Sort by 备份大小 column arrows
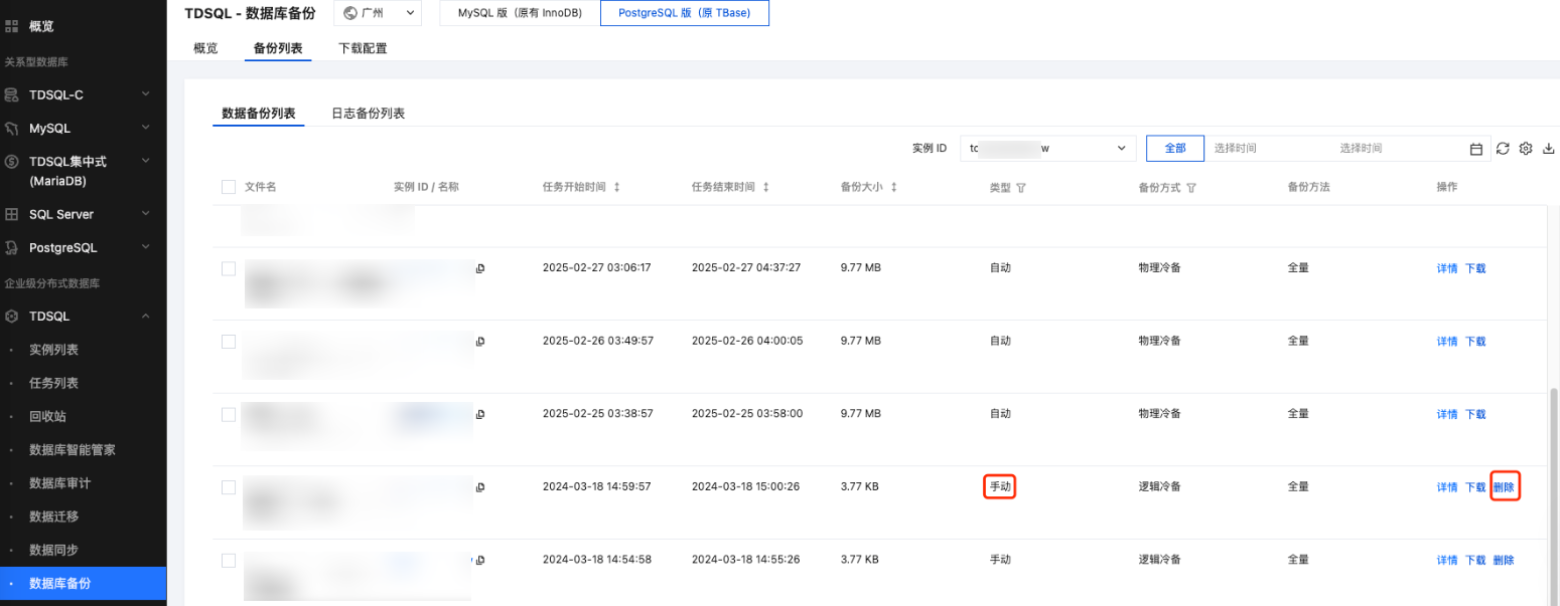Viewport: 1560px width, 606px height. click(x=893, y=187)
